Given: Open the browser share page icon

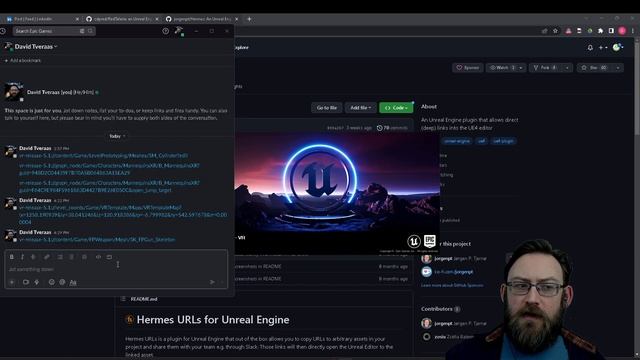Looking at the screenshot, I should click(544, 31).
